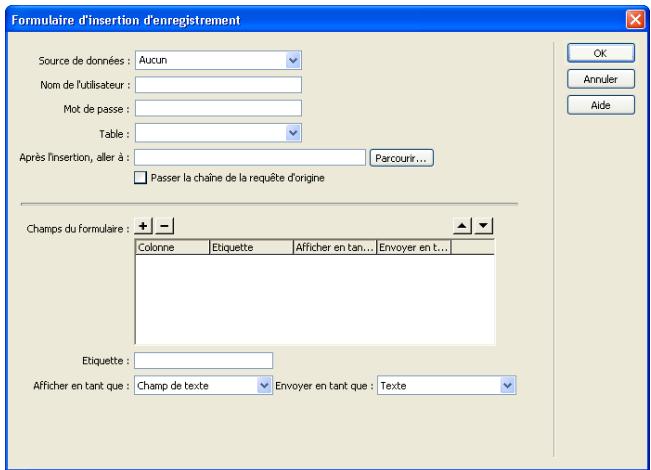Open help with the Aide button
The width and height of the screenshot is (651, 470).
click(x=601, y=105)
